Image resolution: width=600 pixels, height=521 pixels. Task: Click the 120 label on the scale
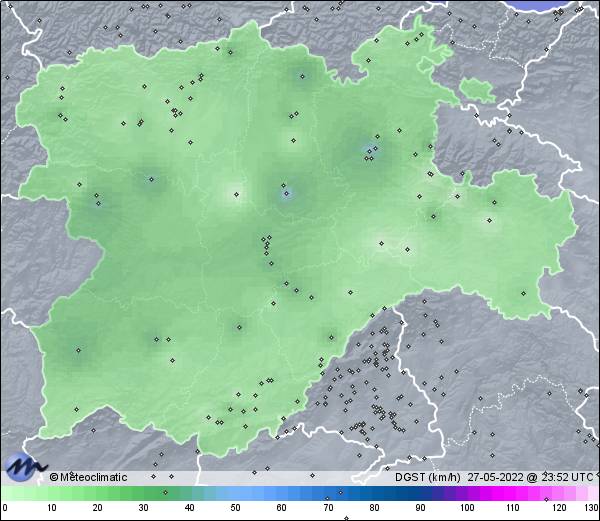coord(560,508)
